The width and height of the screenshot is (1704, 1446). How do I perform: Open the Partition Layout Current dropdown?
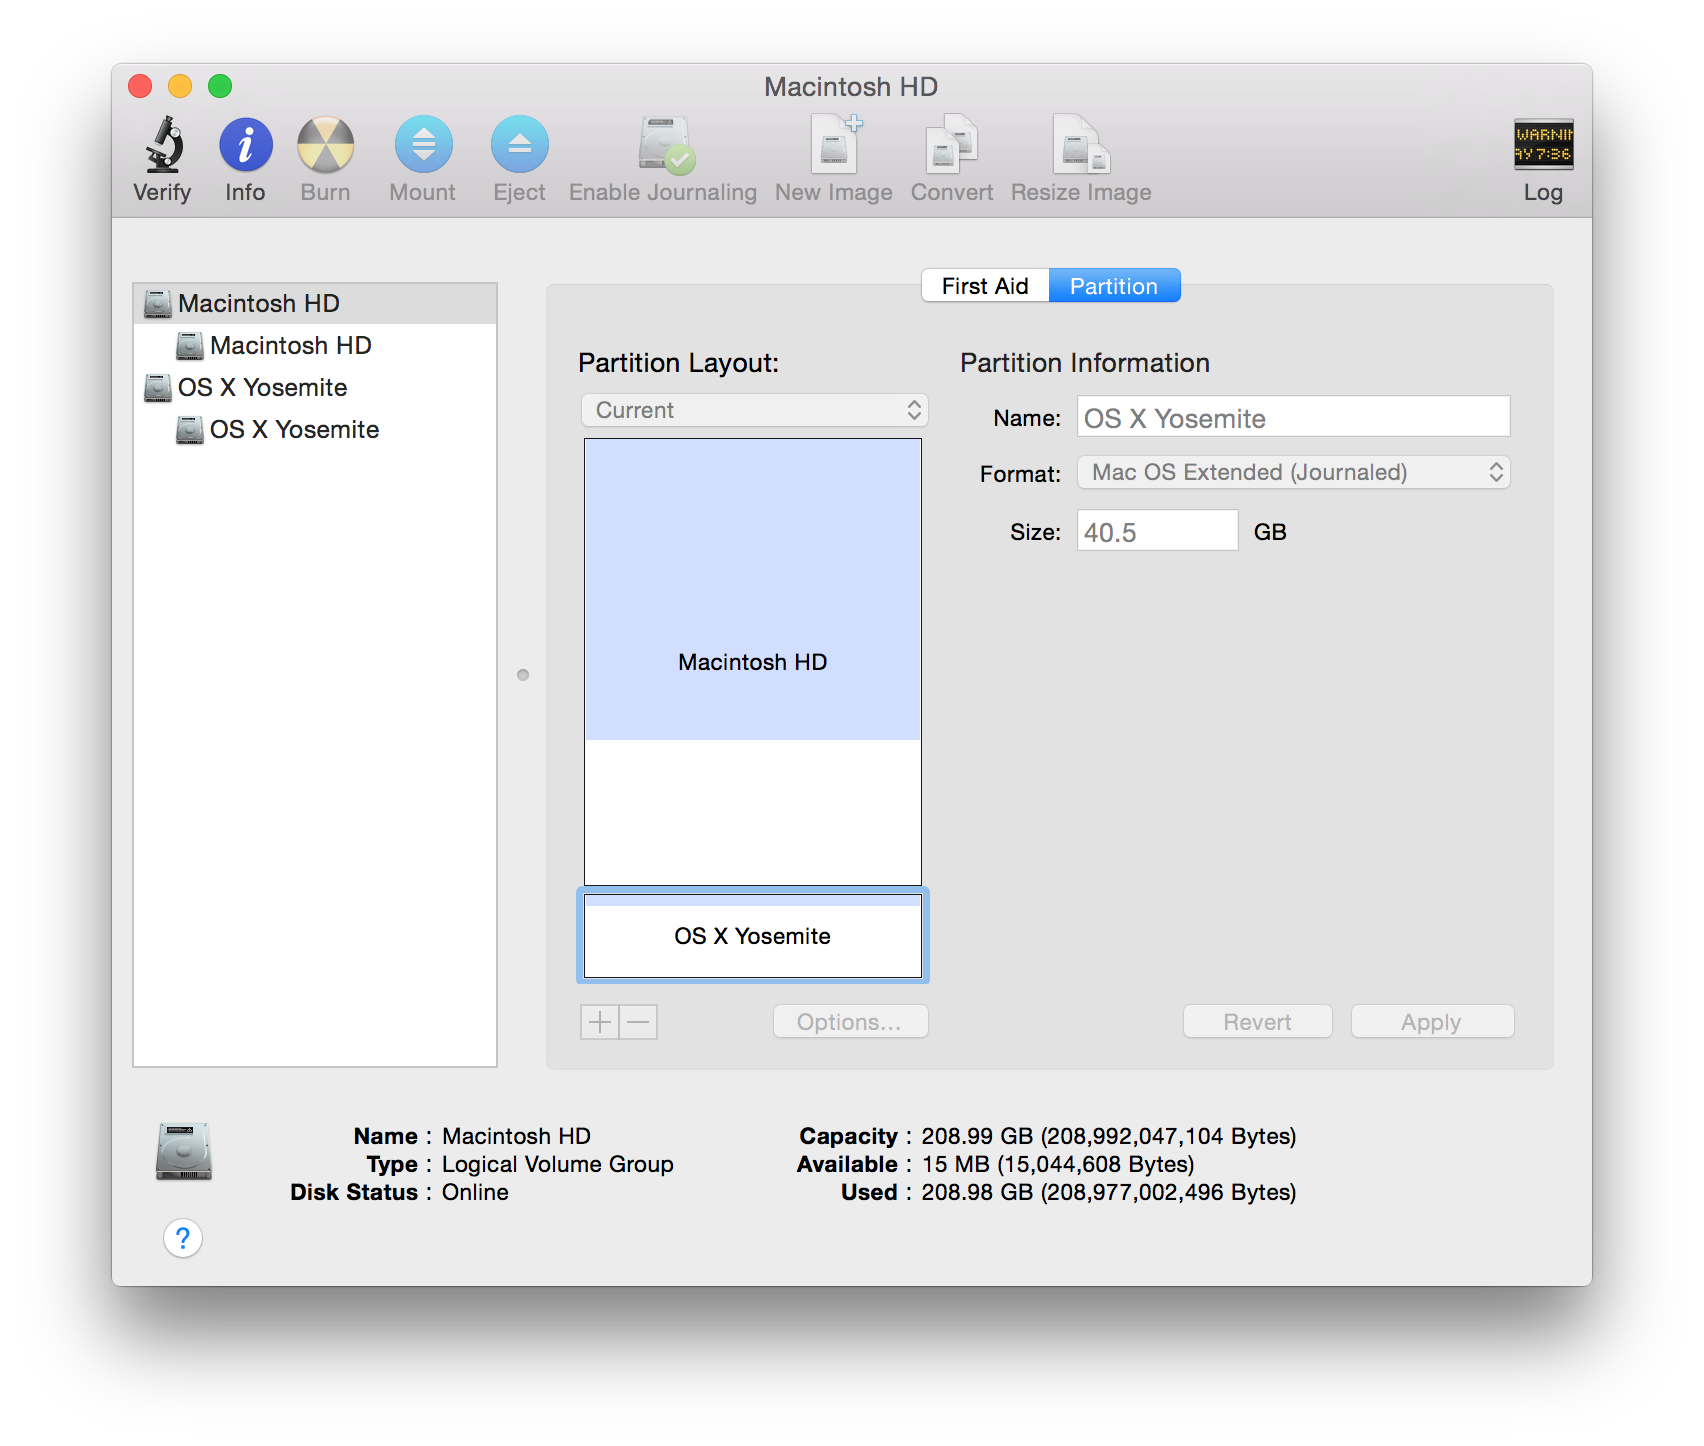[x=755, y=410]
